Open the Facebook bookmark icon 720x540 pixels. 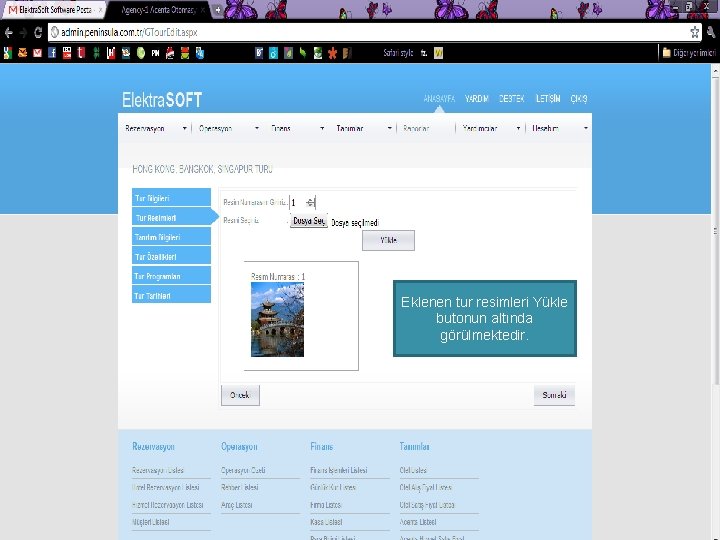point(52,53)
